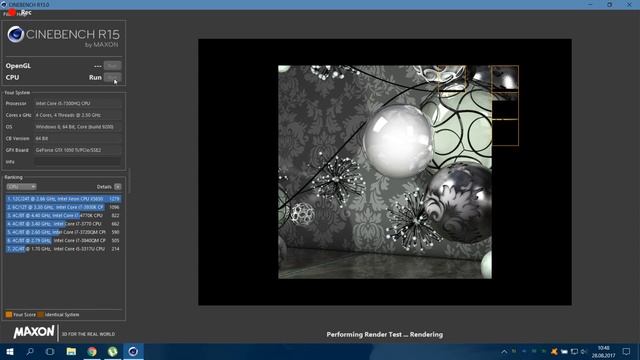Open the taskbar clock and date
Viewport: 640px width, 360px height.
603,352
